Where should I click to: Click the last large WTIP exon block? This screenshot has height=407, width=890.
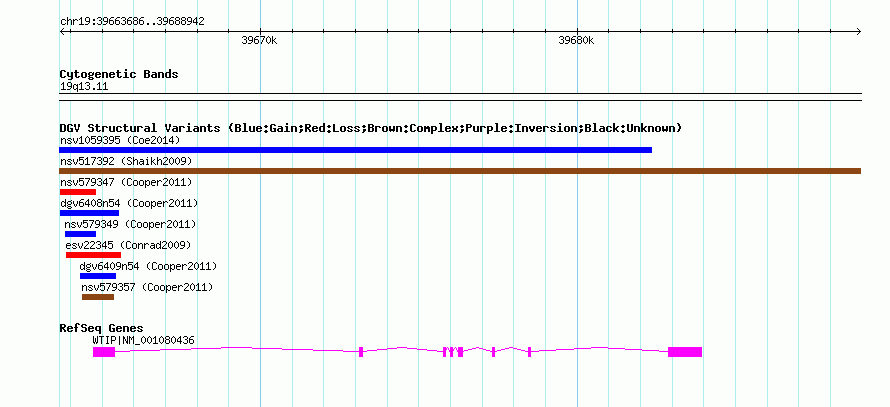pyautogui.click(x=685, y=352)
